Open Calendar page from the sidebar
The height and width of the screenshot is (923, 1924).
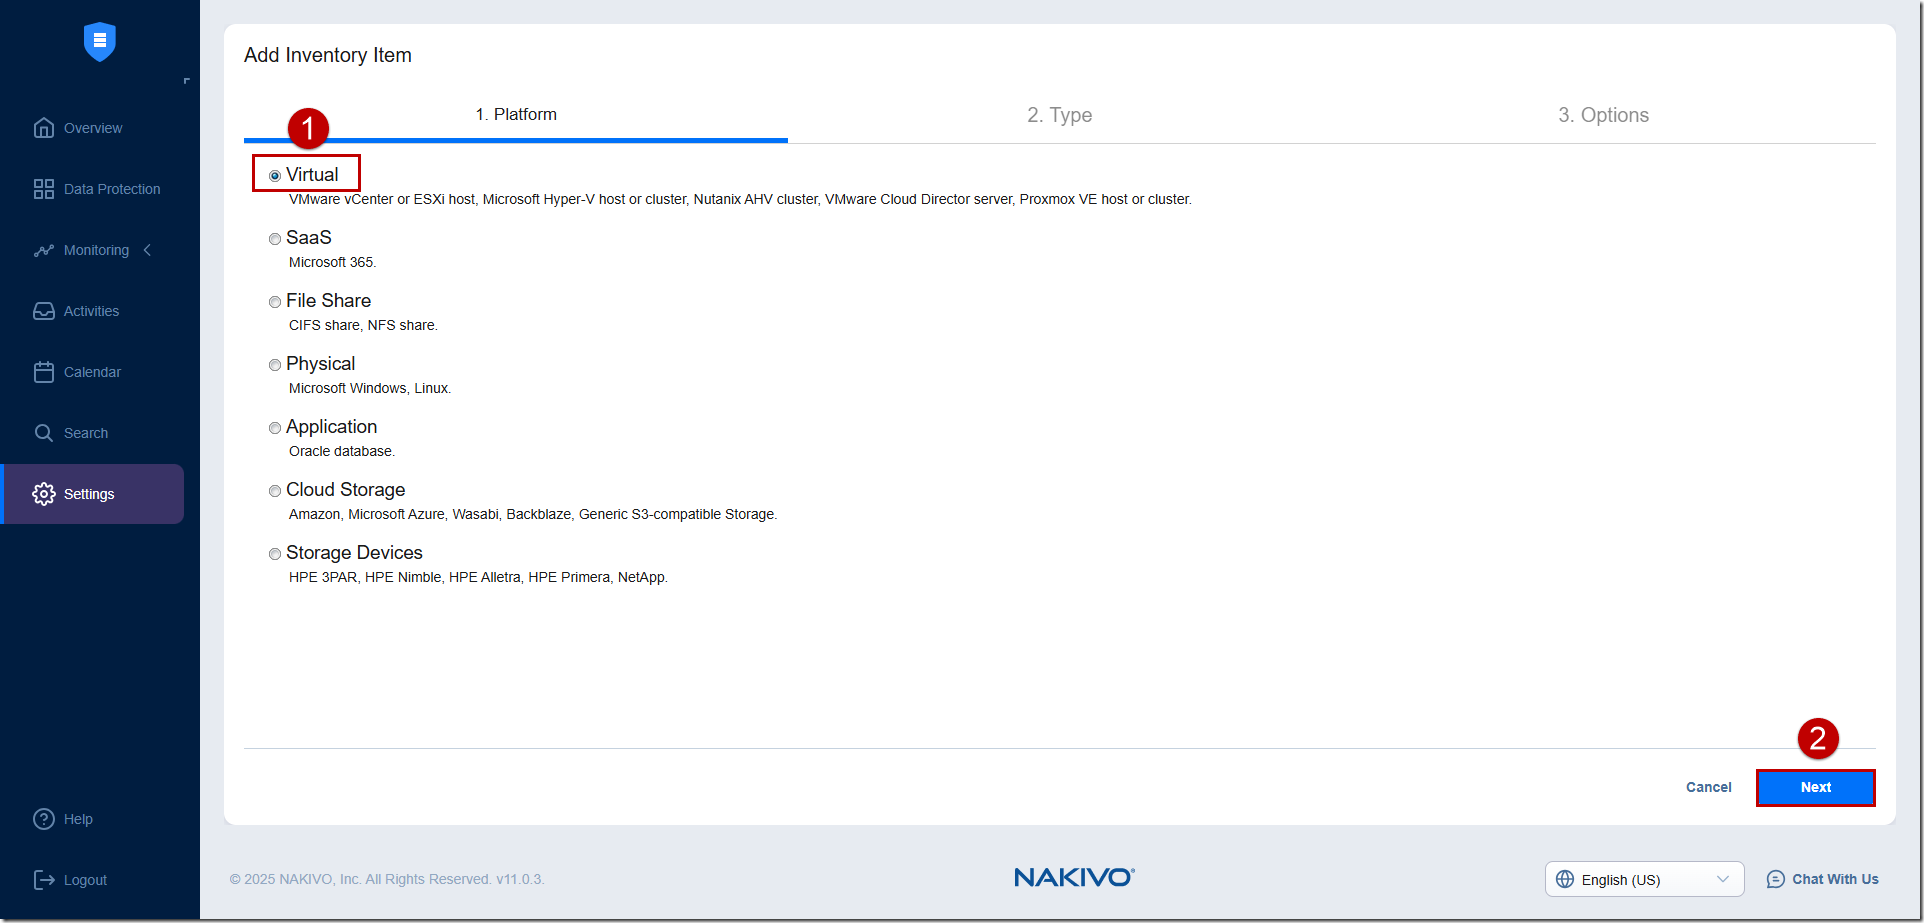pyautogui.click(x=93, y=372)
